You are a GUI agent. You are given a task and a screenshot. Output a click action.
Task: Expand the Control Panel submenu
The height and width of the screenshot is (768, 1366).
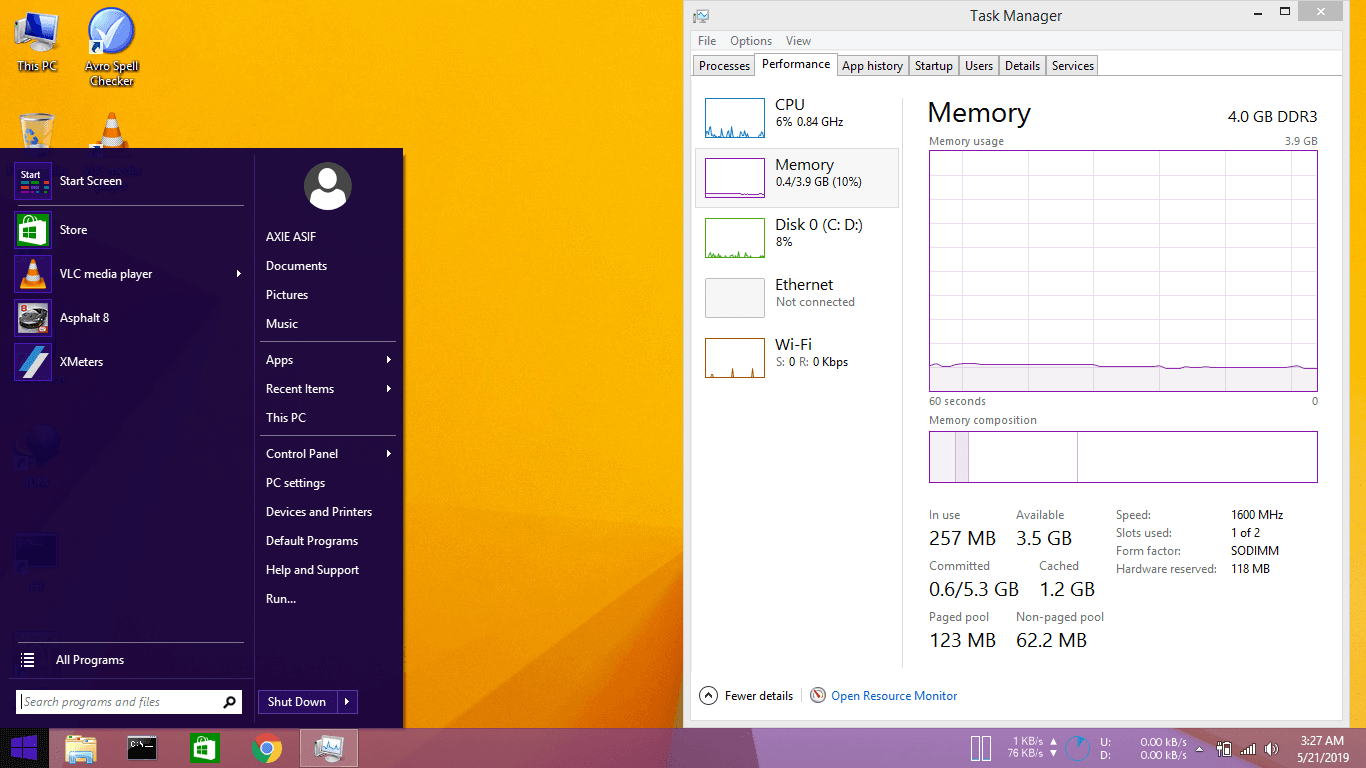pyautogui.click(x=388, y=454)
